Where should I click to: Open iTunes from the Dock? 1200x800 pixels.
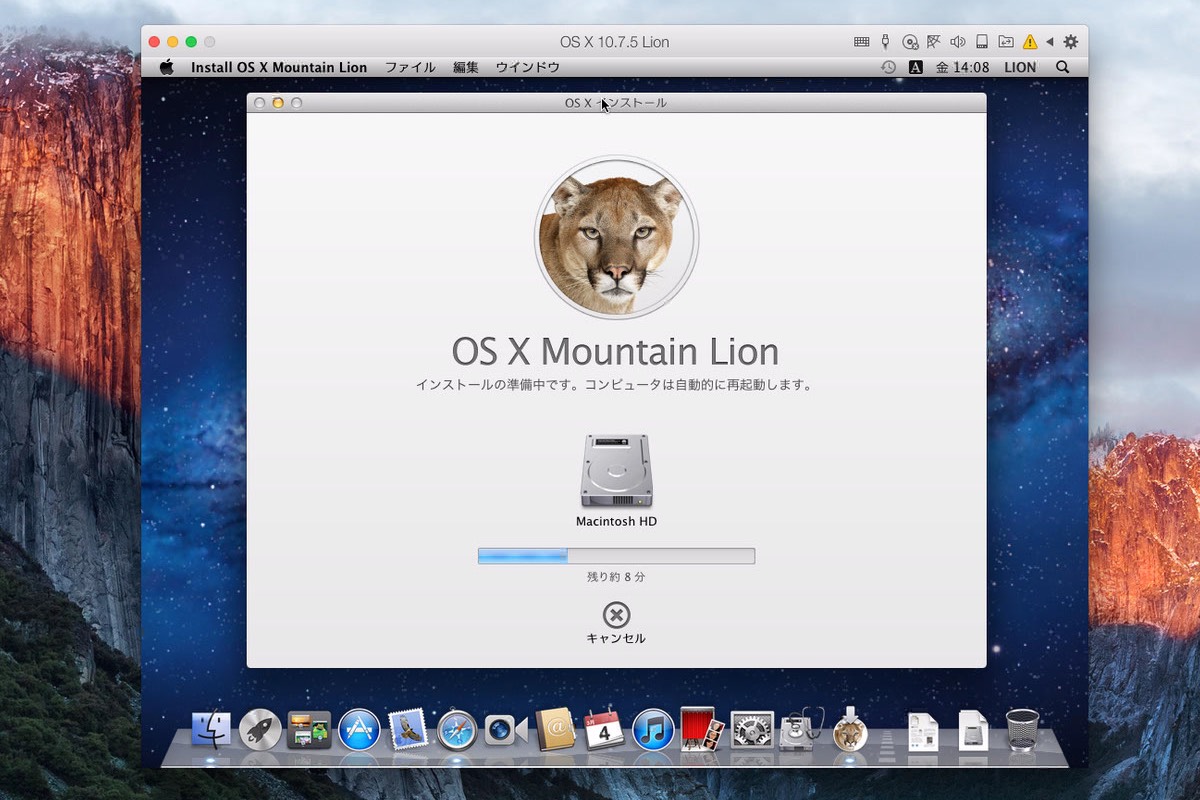tap(654, 730)
